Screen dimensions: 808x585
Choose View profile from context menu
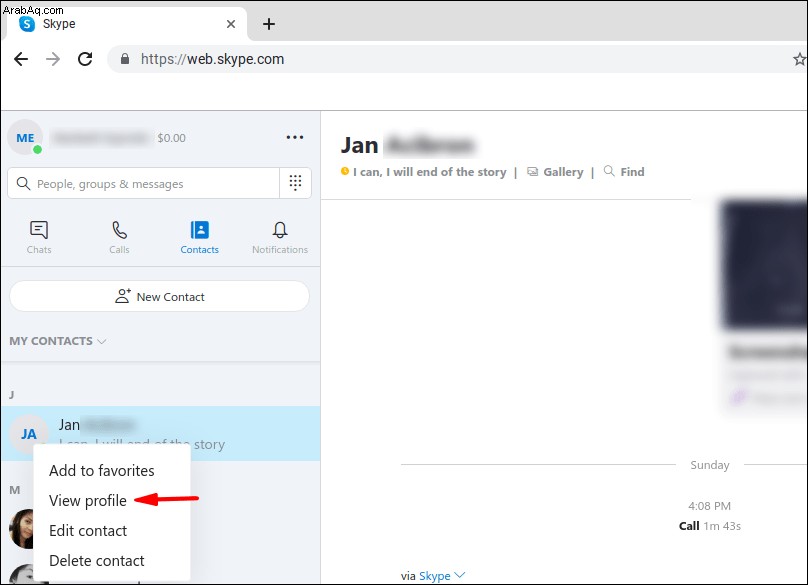[x=88, y=500]
